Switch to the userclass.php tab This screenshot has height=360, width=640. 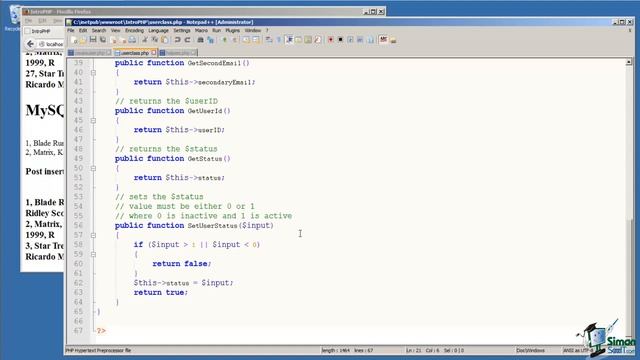click(135, 53)
